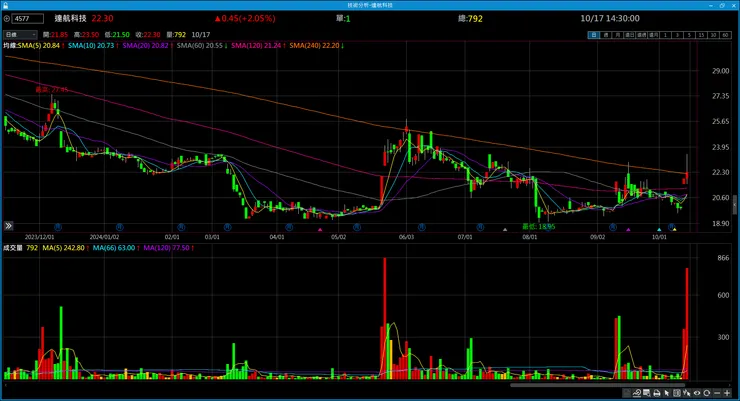Click the total volume value 792 in header

[475, 18]
